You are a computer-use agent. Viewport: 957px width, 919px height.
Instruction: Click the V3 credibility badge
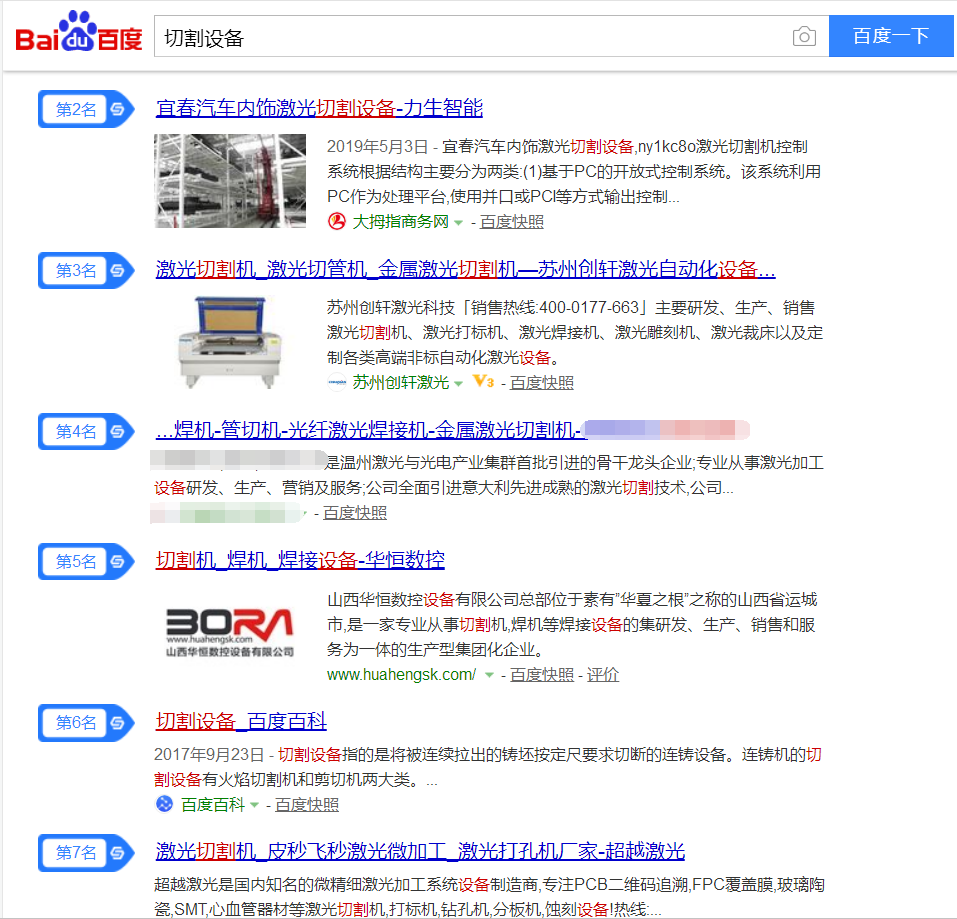483,382
